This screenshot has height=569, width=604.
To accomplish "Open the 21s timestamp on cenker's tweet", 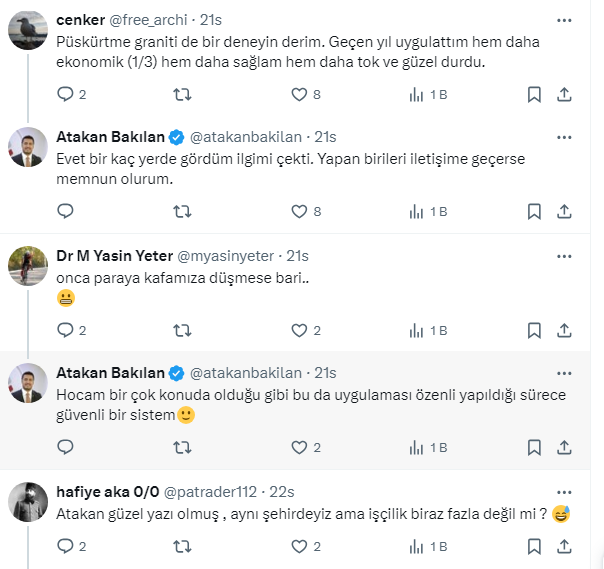I will click(209, 19).
